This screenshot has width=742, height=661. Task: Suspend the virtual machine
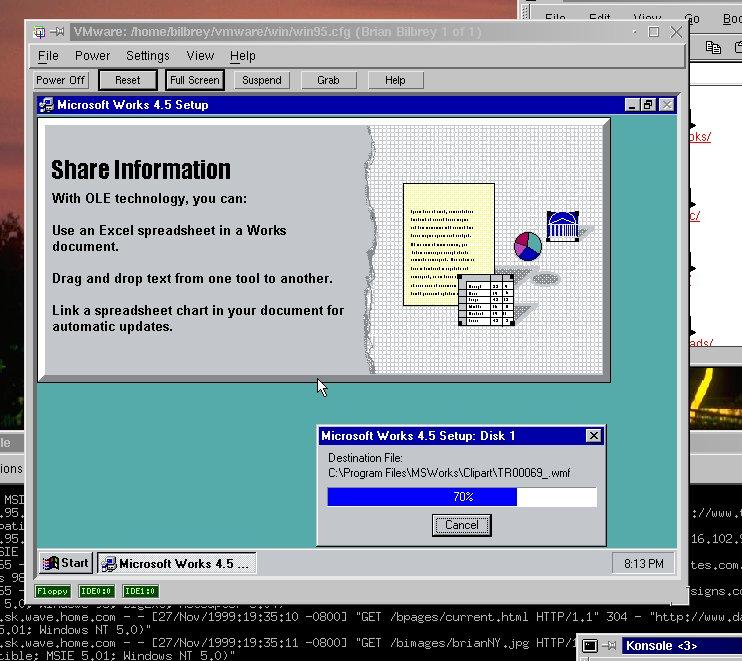(x=262, y=80)
